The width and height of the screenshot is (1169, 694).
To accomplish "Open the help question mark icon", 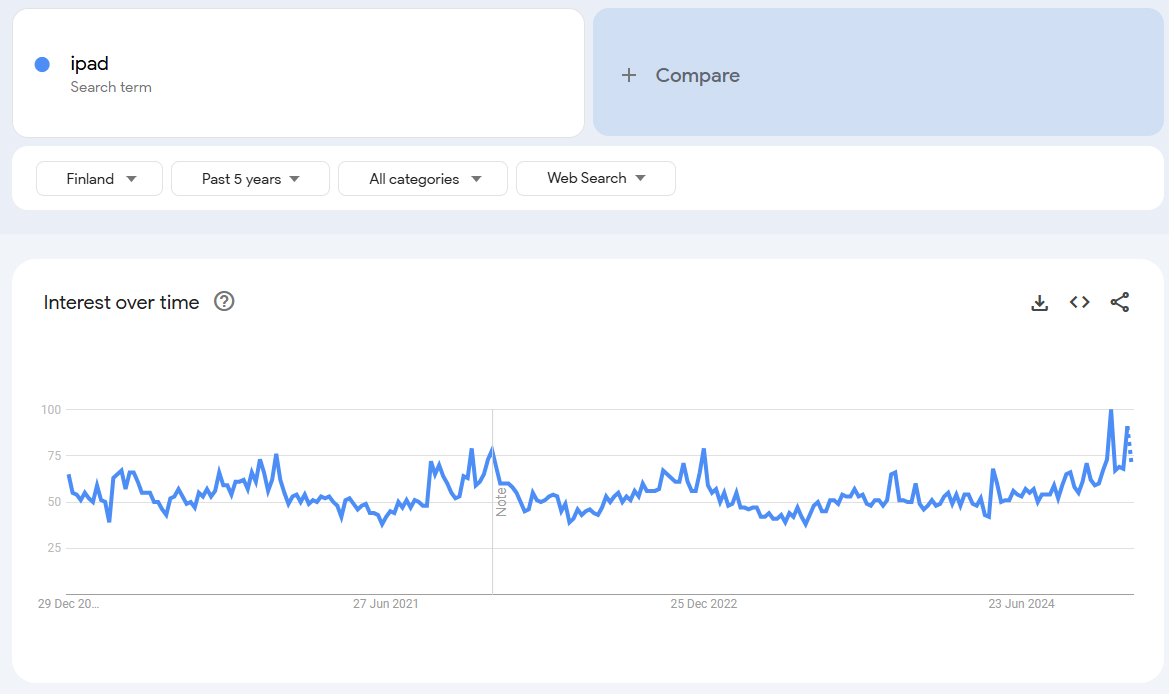I will (x=224, y=302).
